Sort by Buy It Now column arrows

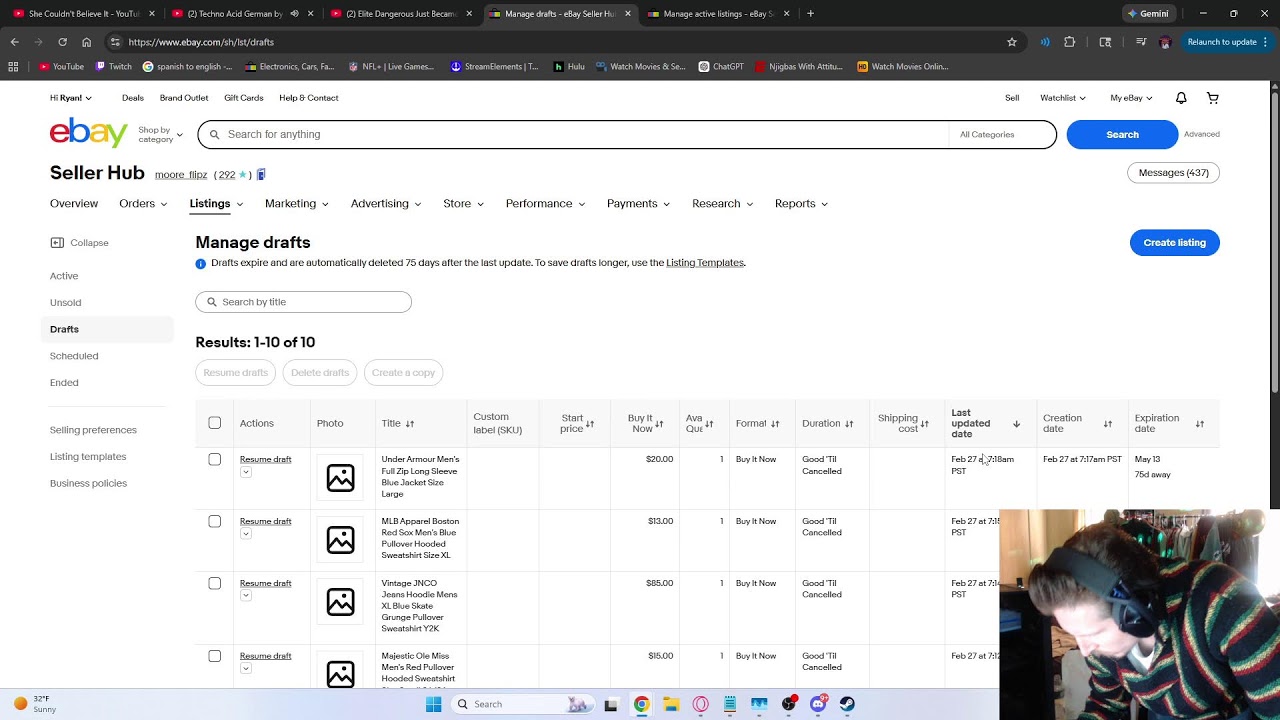tap(659, 424)
